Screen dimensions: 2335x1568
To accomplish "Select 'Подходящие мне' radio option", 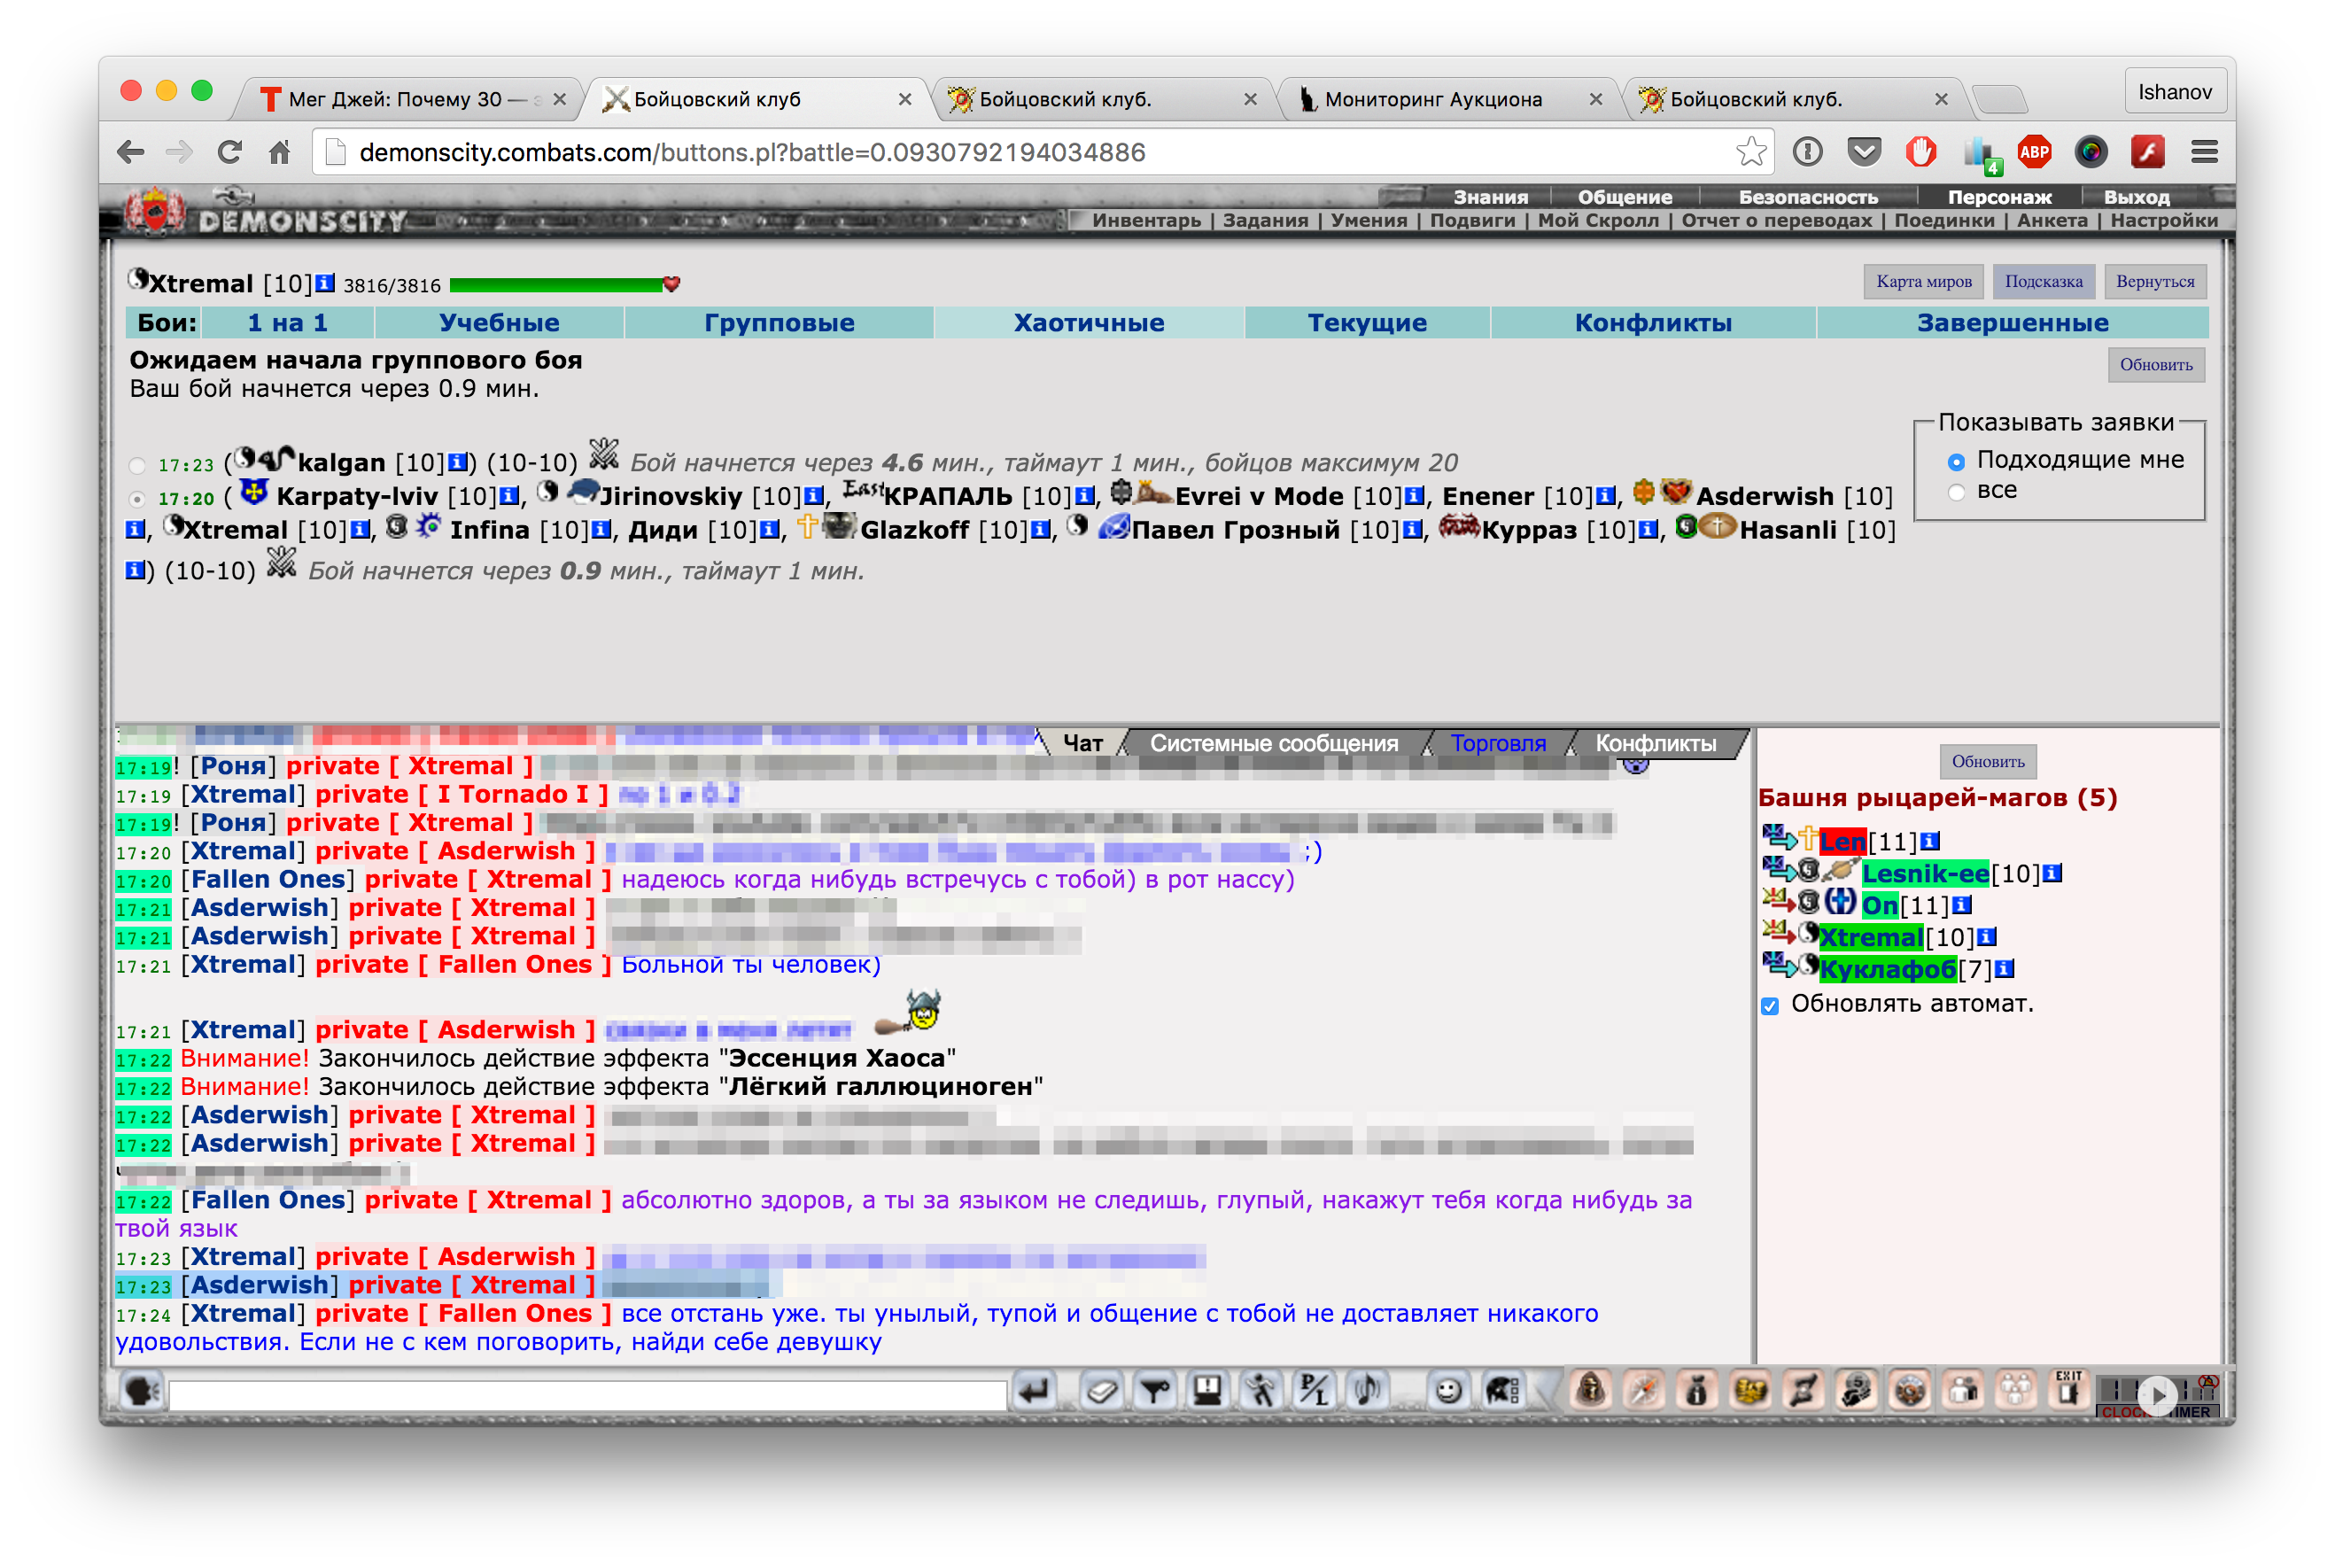I will click(1957, 462).
